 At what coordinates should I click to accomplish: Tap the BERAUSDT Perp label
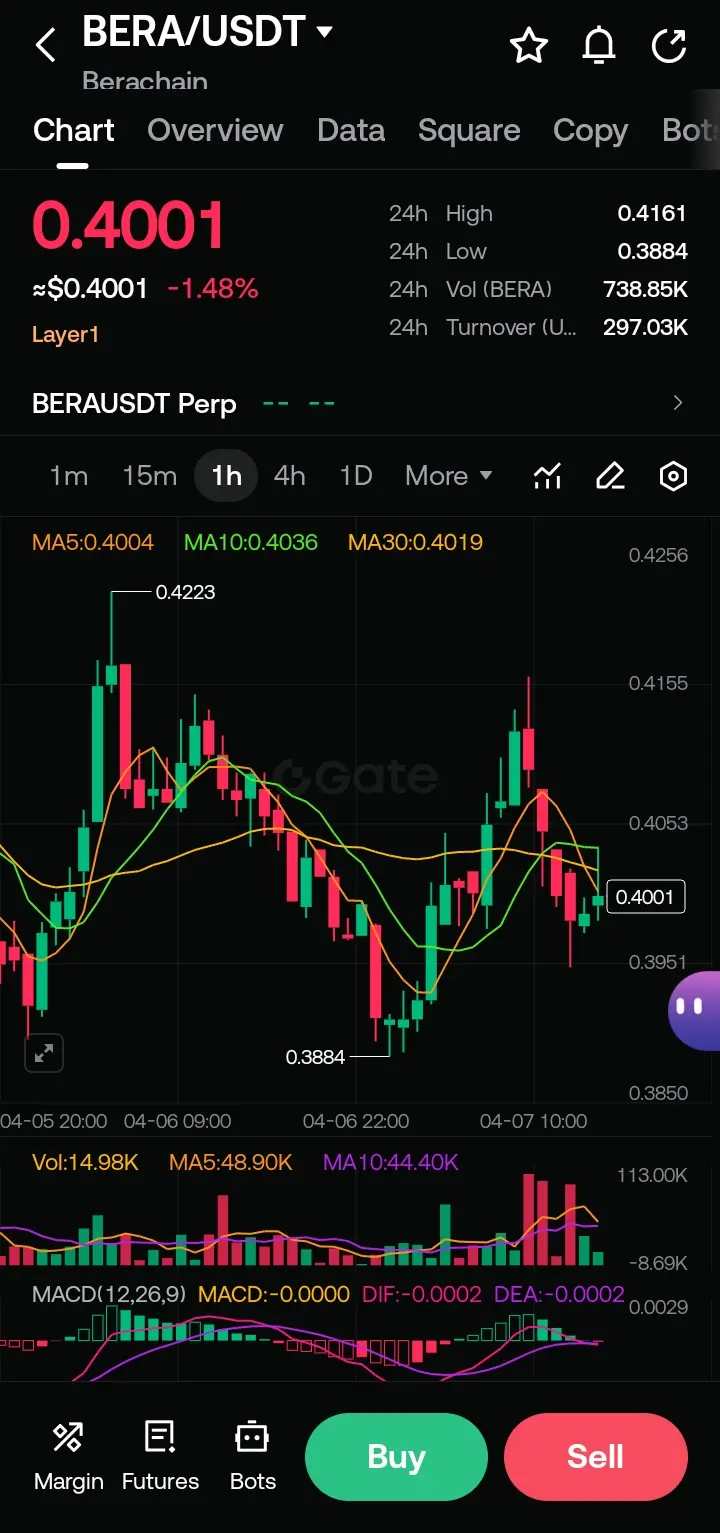click(x=134, y=404)
